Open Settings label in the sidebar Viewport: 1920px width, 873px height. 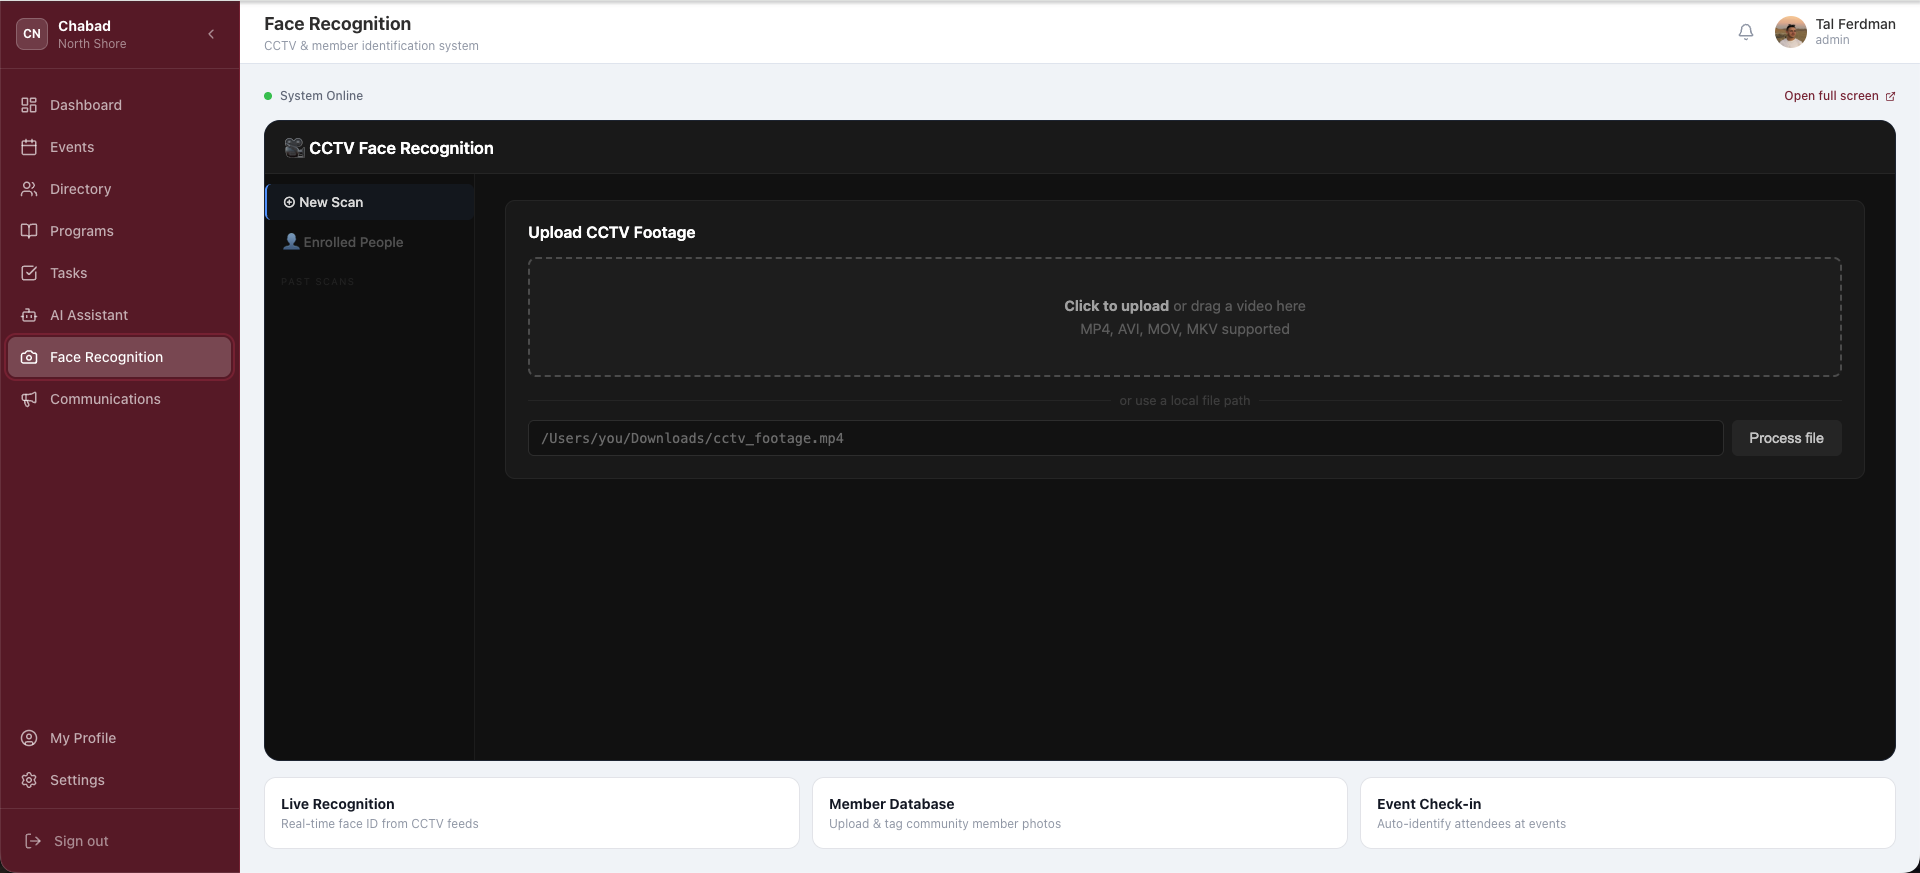click(77, 780)
